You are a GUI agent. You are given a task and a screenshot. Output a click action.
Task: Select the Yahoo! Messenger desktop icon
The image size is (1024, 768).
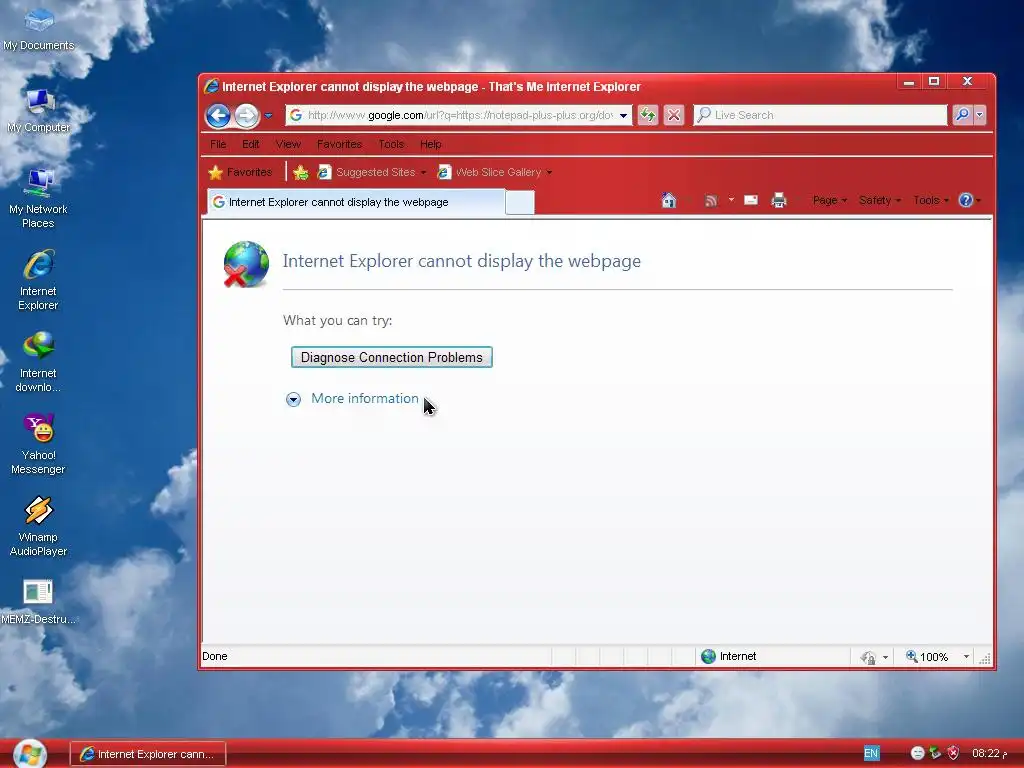click(x=38, y=445)
